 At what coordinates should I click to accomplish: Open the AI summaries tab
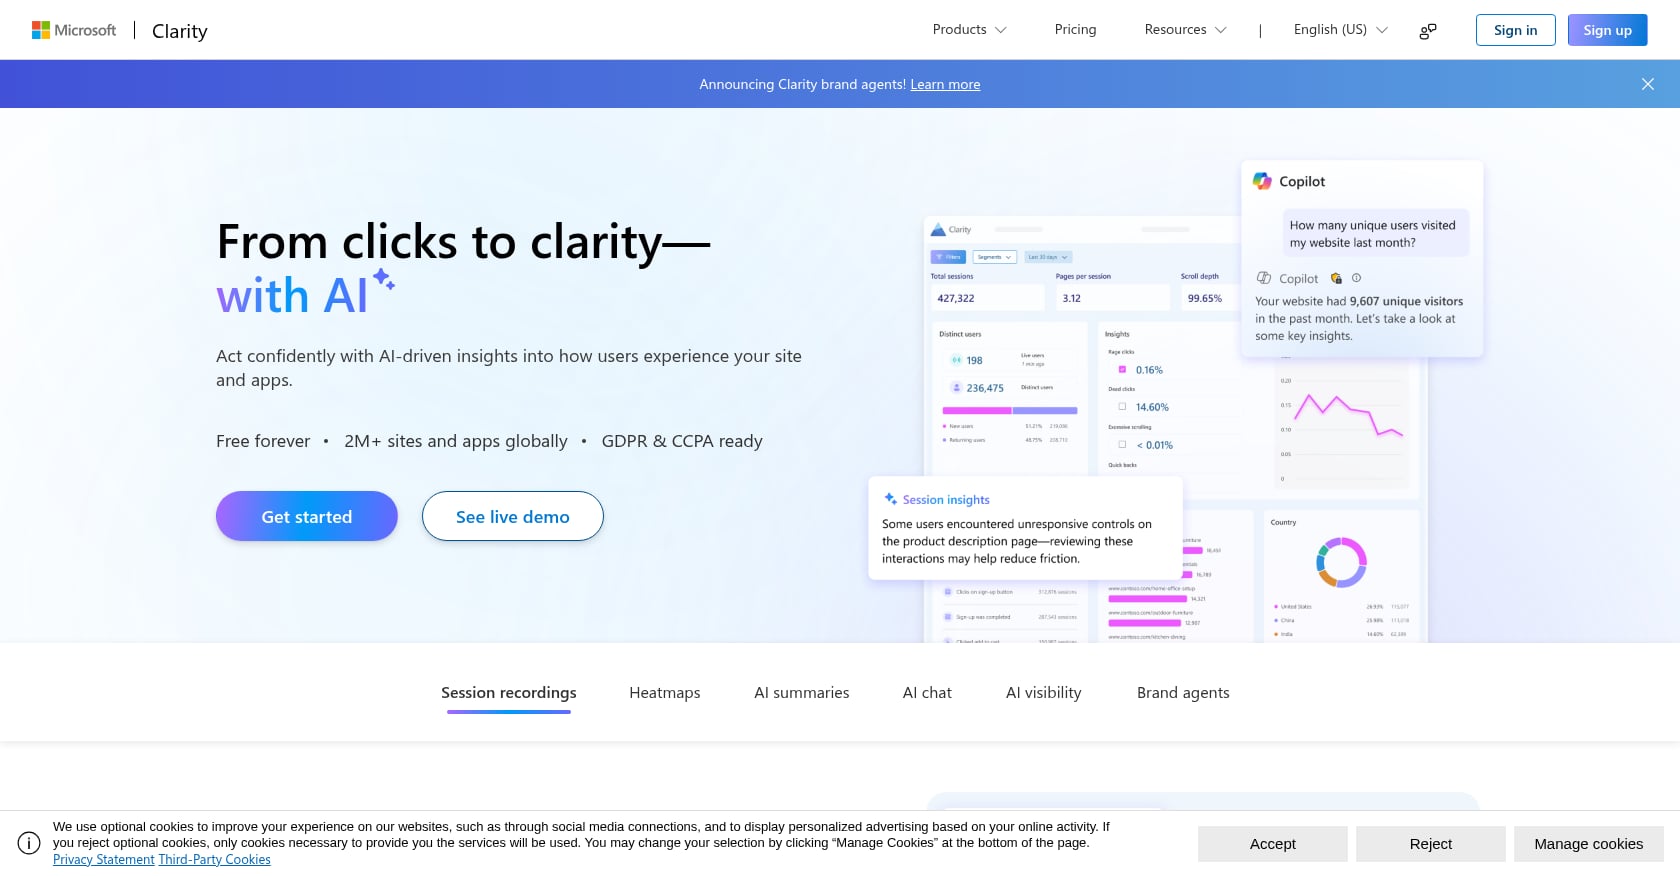pyautogui.click(x=802, y=693)
